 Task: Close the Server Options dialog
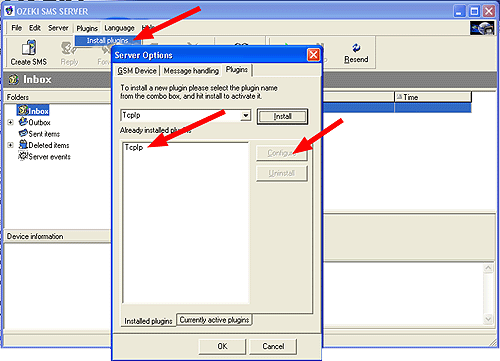[313, 55]
